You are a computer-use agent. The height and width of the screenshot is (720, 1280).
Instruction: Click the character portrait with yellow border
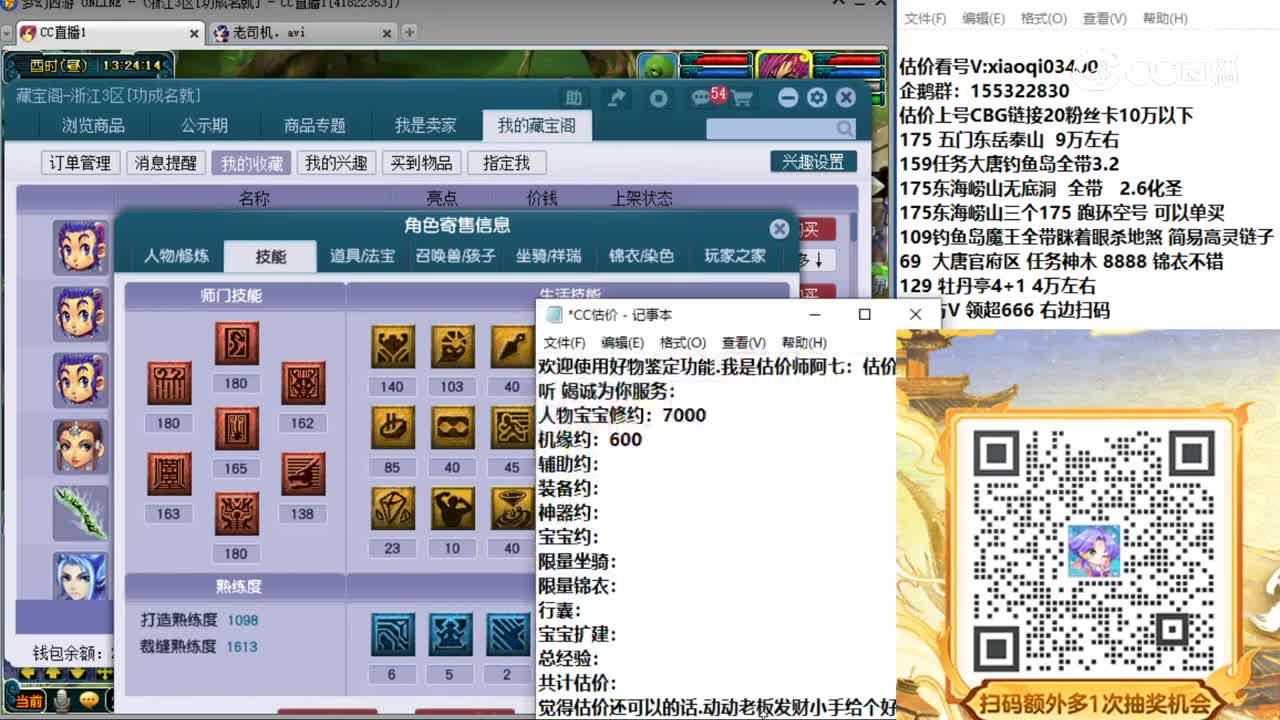(783, 65)
